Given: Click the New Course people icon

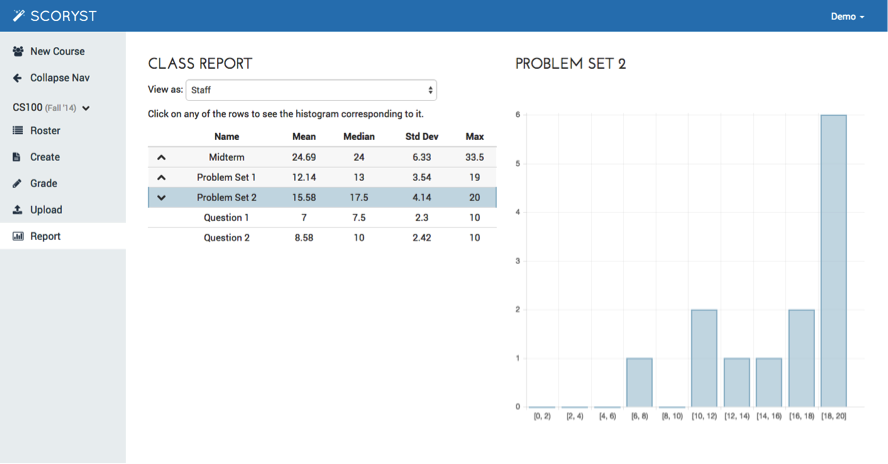Looking at the screenshot, I should click(x=18, y=51).
